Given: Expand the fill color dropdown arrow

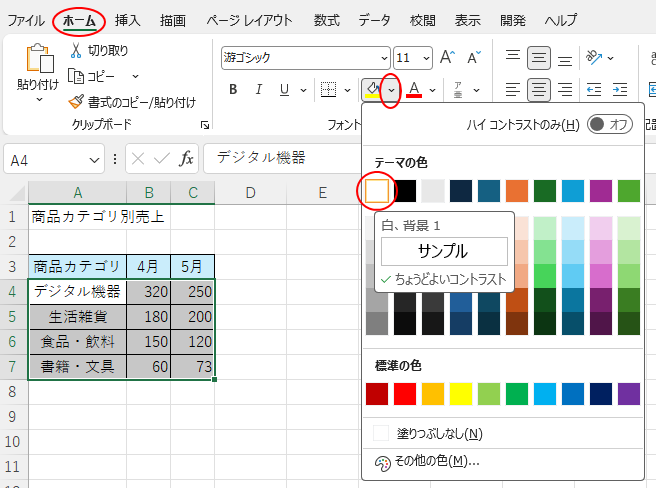Looking at the screenshot, I should click(391, 90).
